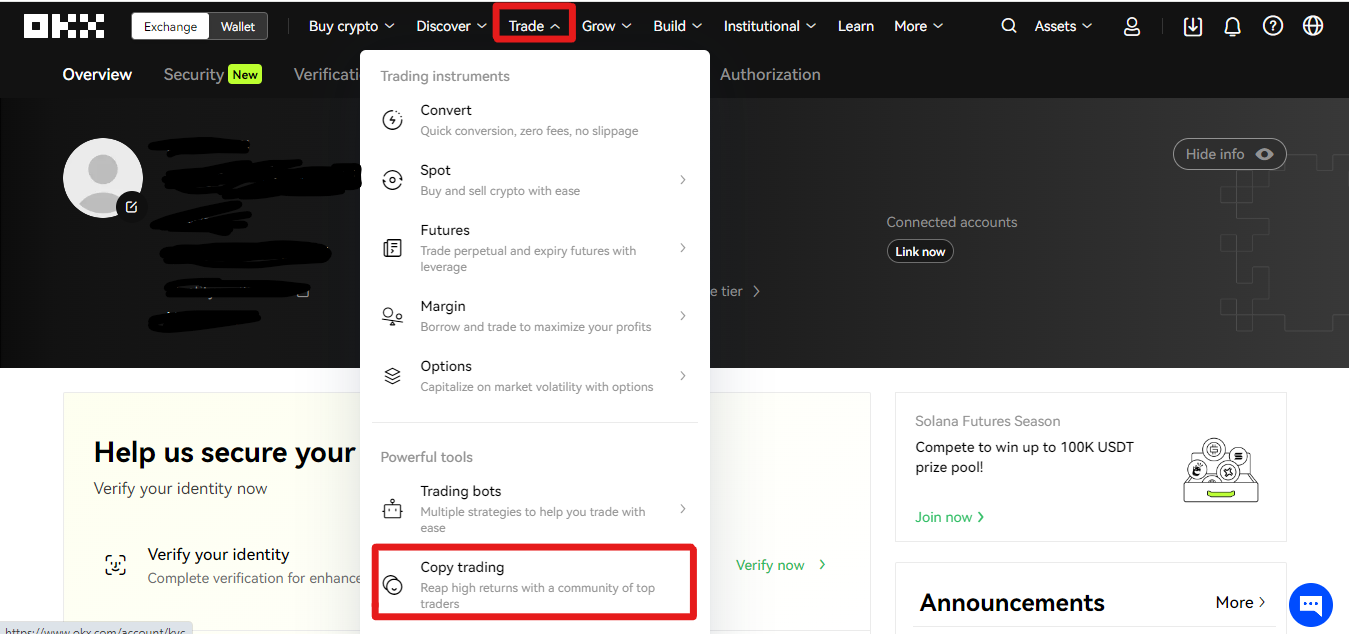Expand the Discover menu
Viewport: 1349px width, 634px height.
point(451,26)
